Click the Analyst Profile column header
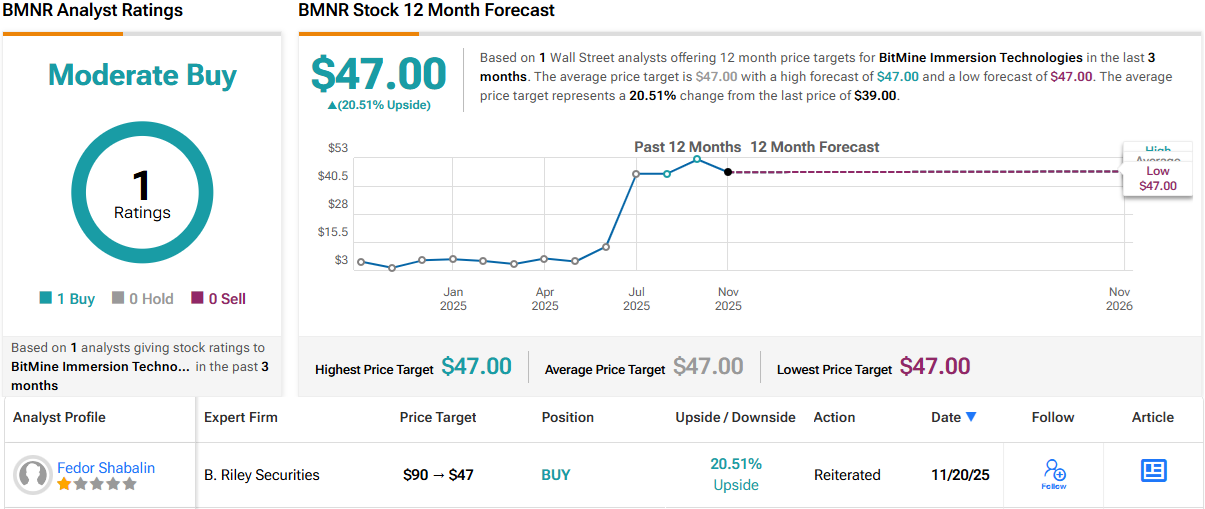Image resolution: width=1205 pixels, height=509 pixels. tap(59, 417)
